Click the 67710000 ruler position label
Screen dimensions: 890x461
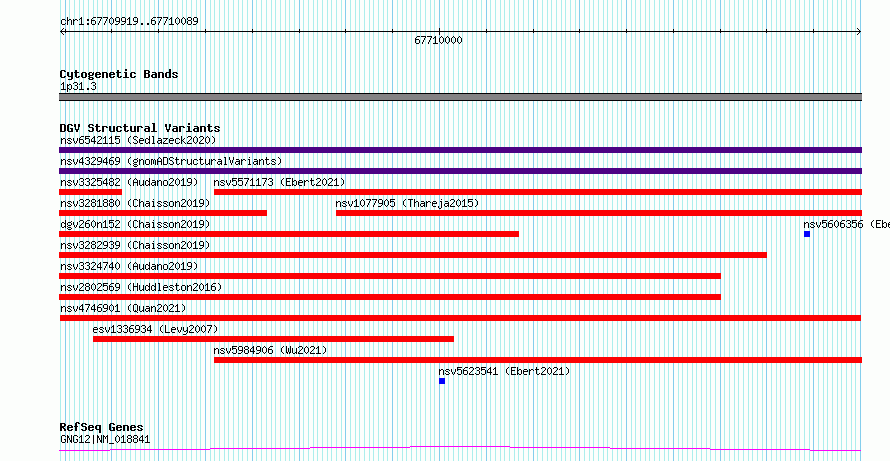438,40
